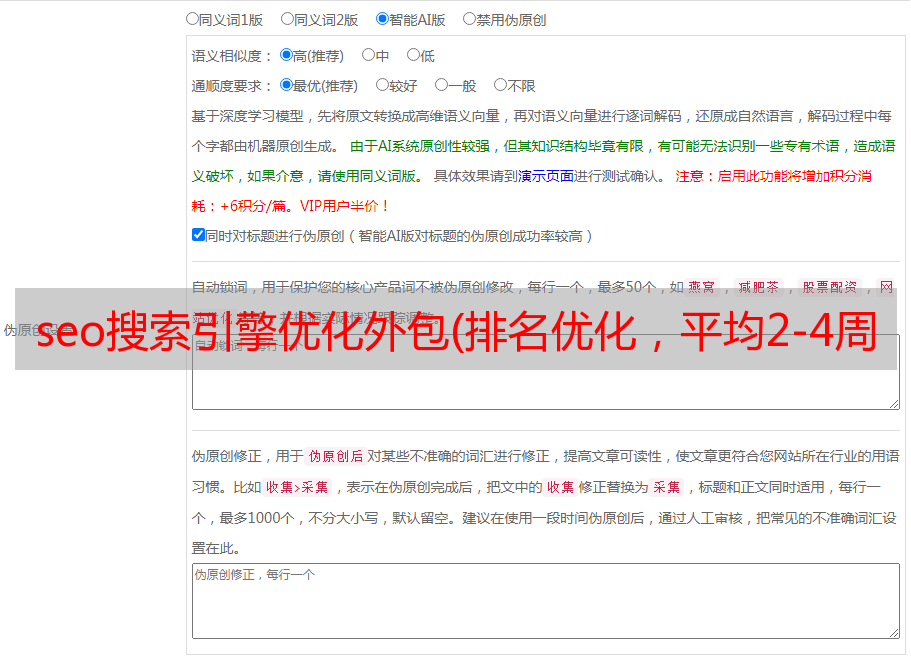The image size is (911, 658).
Task: Click inside the 自动锁词 text area
Action: [546, 372]
